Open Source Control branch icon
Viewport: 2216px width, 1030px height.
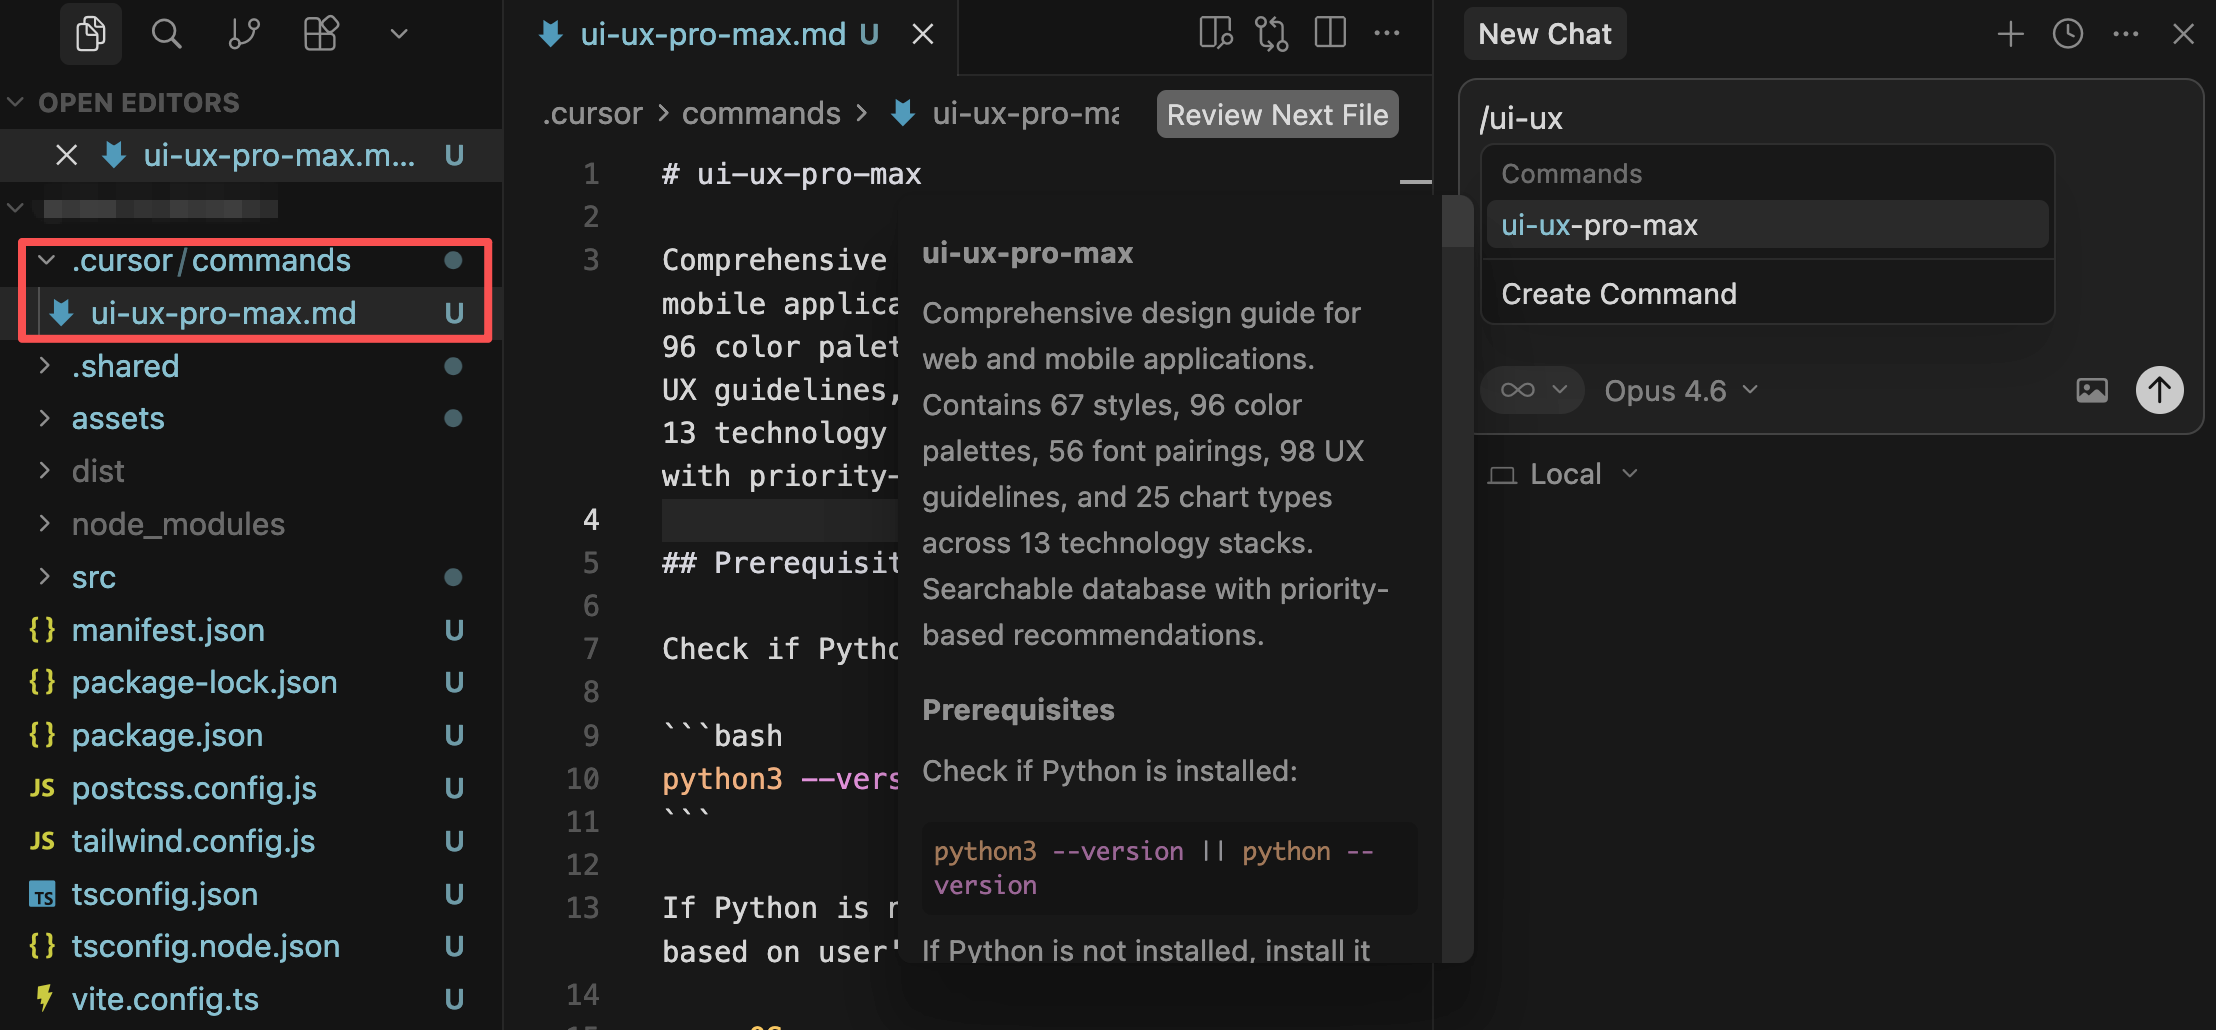click(243, 34)
